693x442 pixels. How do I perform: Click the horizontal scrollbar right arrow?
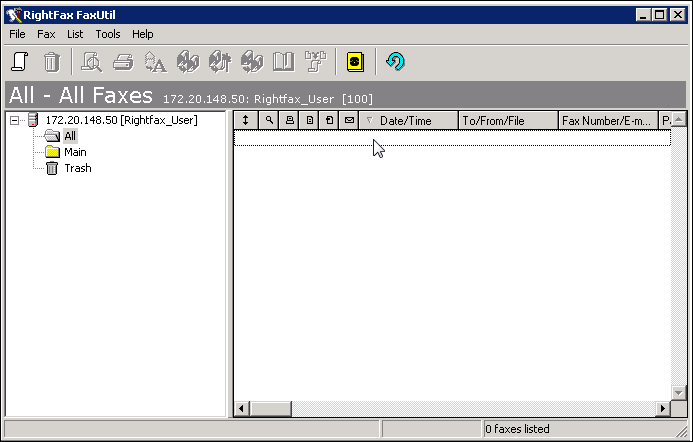(663, 409)
